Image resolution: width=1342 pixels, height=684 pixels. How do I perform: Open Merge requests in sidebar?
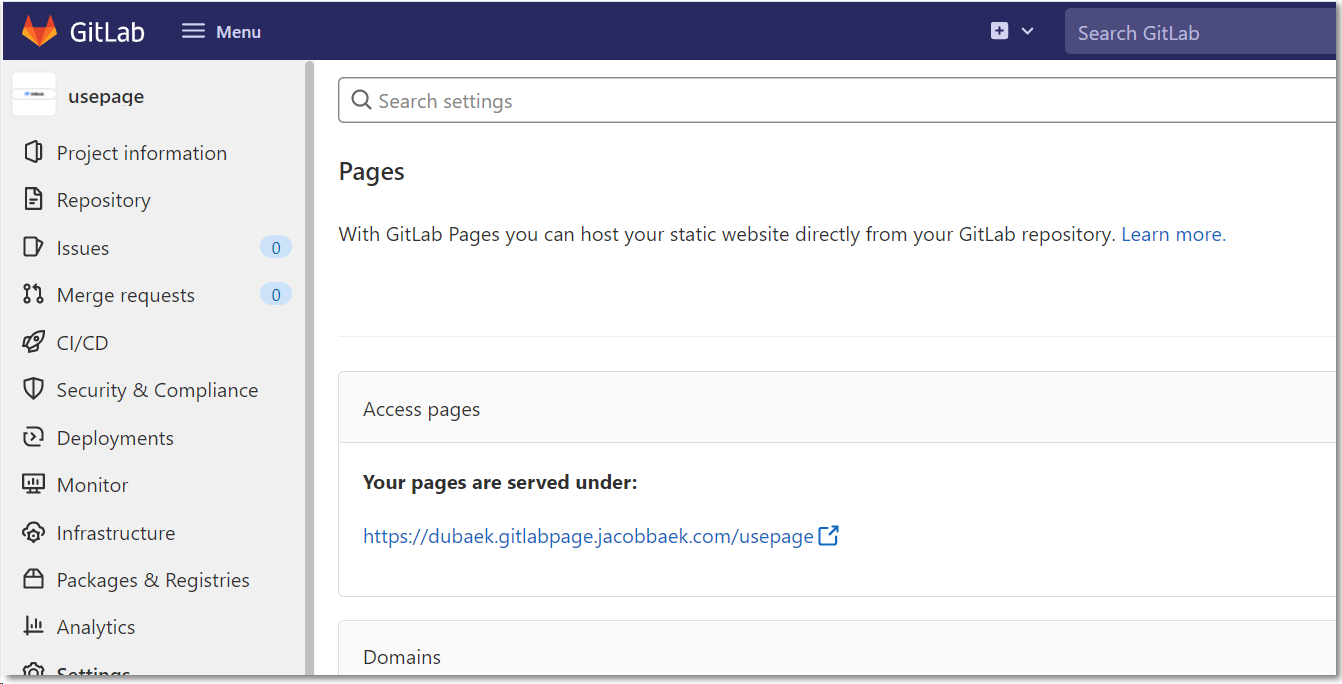tap(126, 295)
